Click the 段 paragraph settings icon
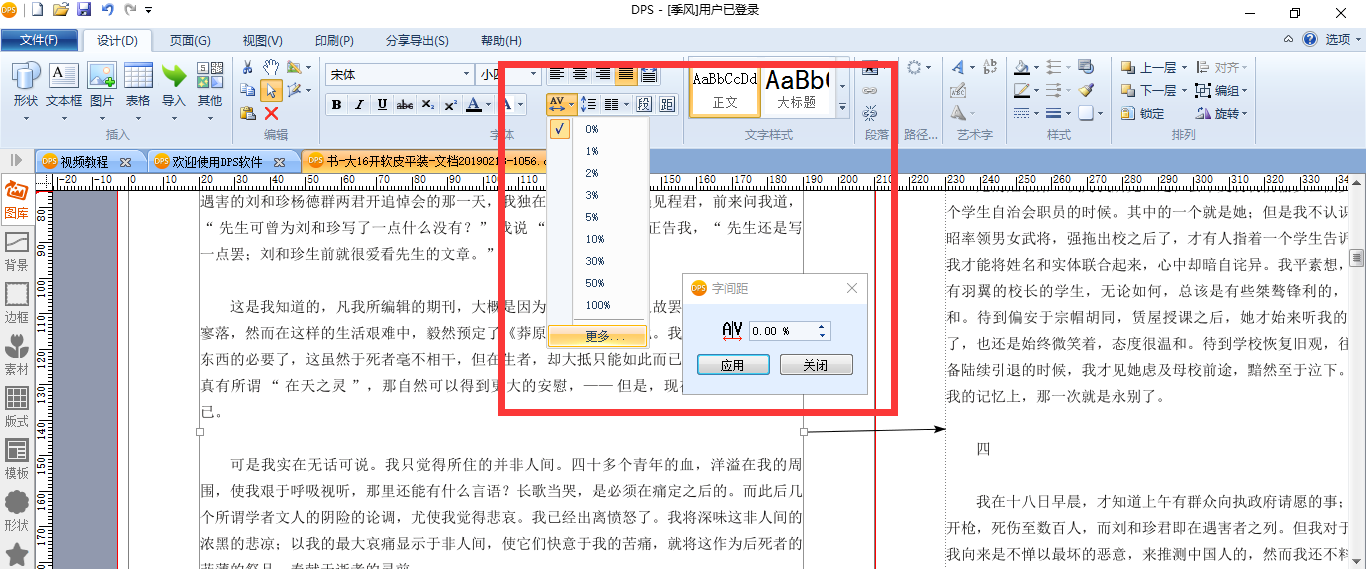This screenshot has height=569, width=1366. (x=644, y=104)
